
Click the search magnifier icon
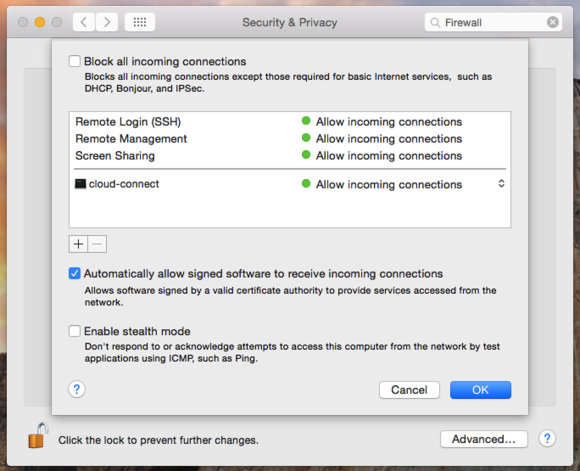tap(435, 23)
